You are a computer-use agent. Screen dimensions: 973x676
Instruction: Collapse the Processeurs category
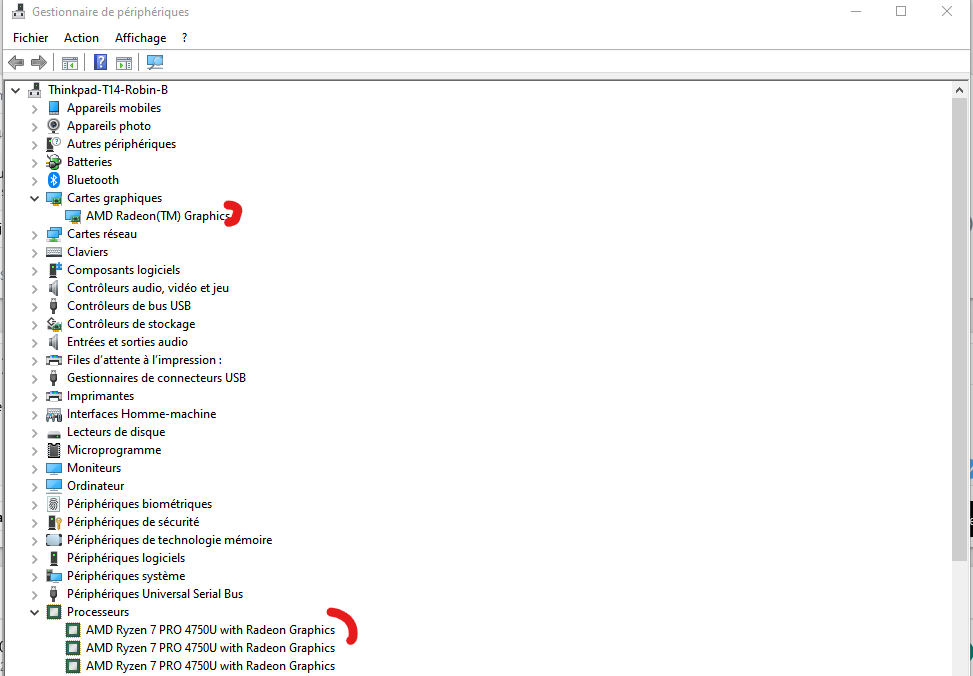[35, 613]
